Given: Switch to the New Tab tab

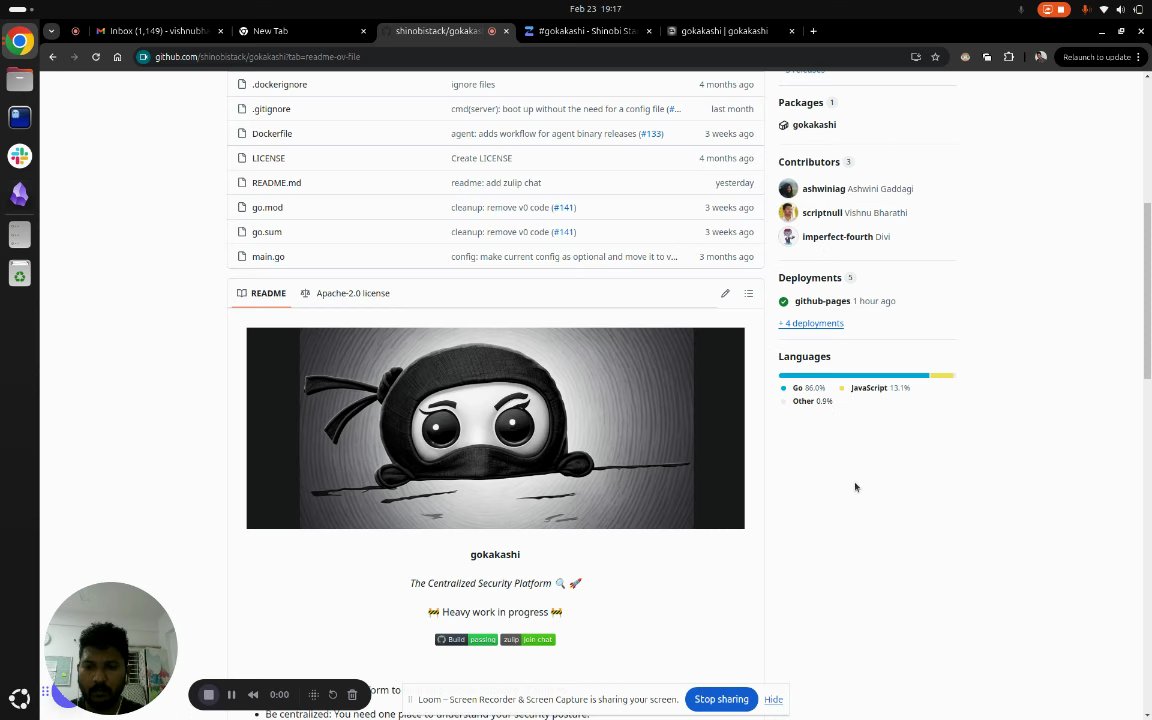Looking at the screenshot, I should click(x=301, y=31).
